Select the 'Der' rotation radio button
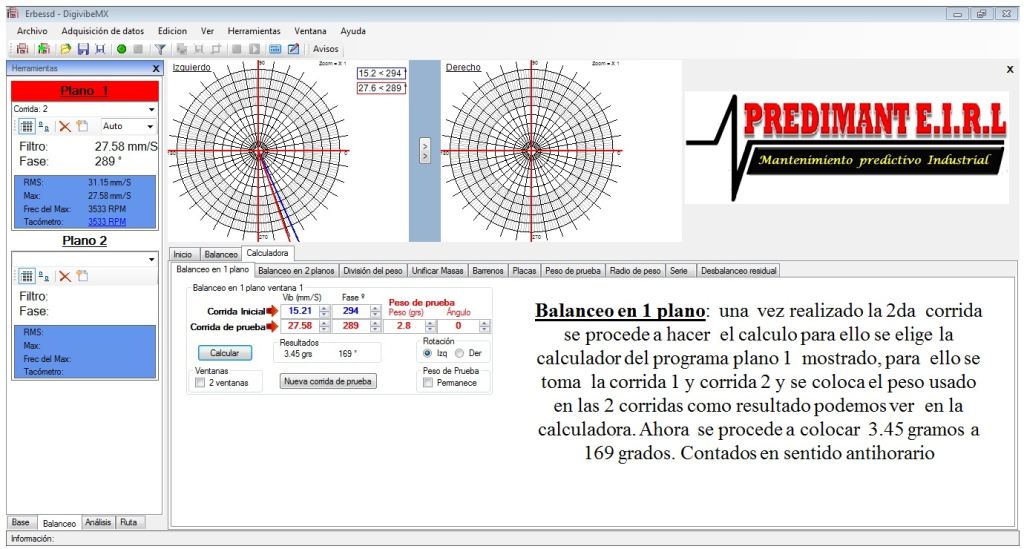Screen dimensions: 1024x549 460,353
